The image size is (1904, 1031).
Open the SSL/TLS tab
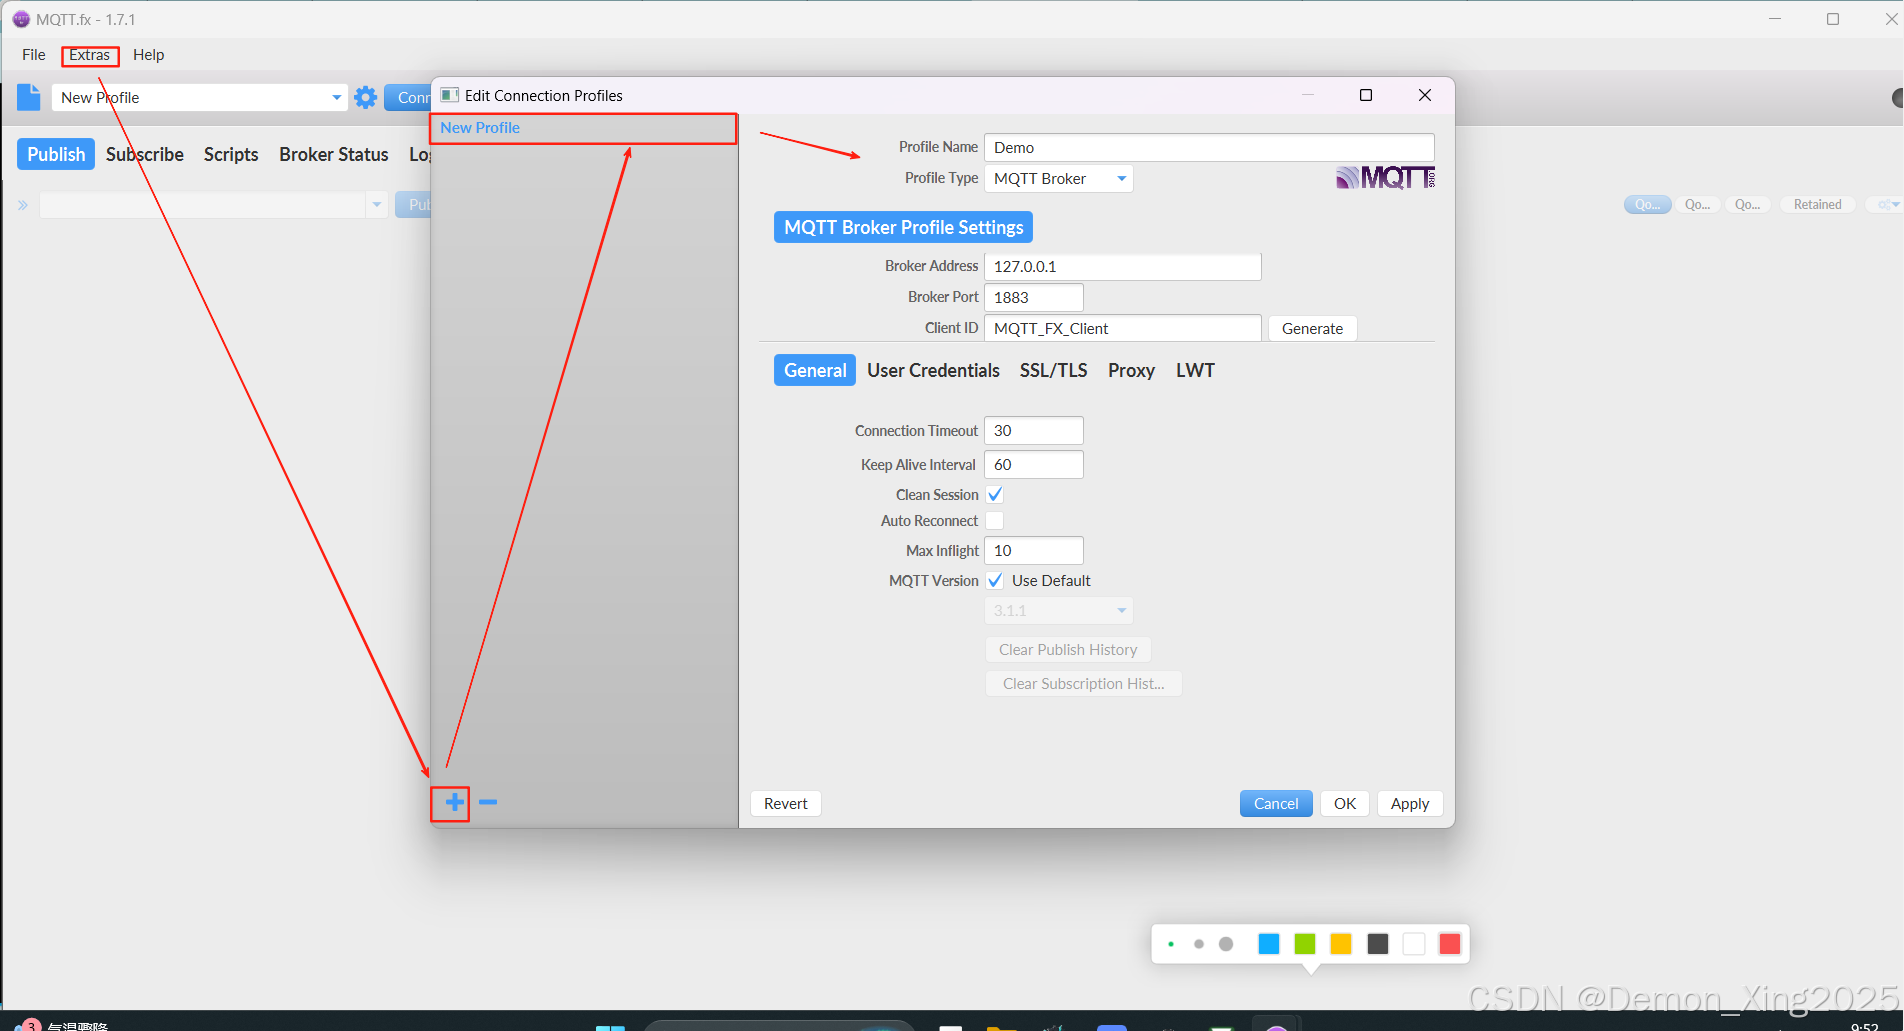coord(1053,370)
